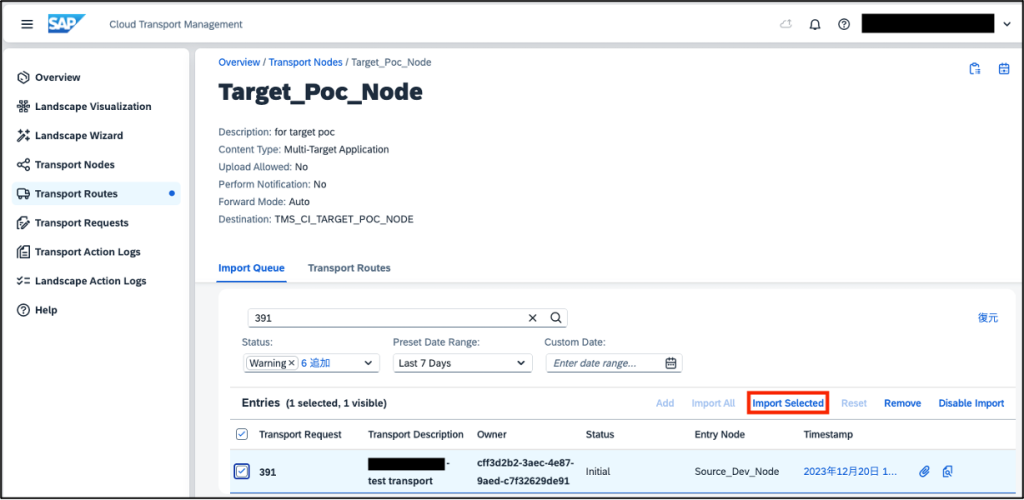Open the help question mark icon in header
Screen dimensions: 1024x500
tap(844, 25)
